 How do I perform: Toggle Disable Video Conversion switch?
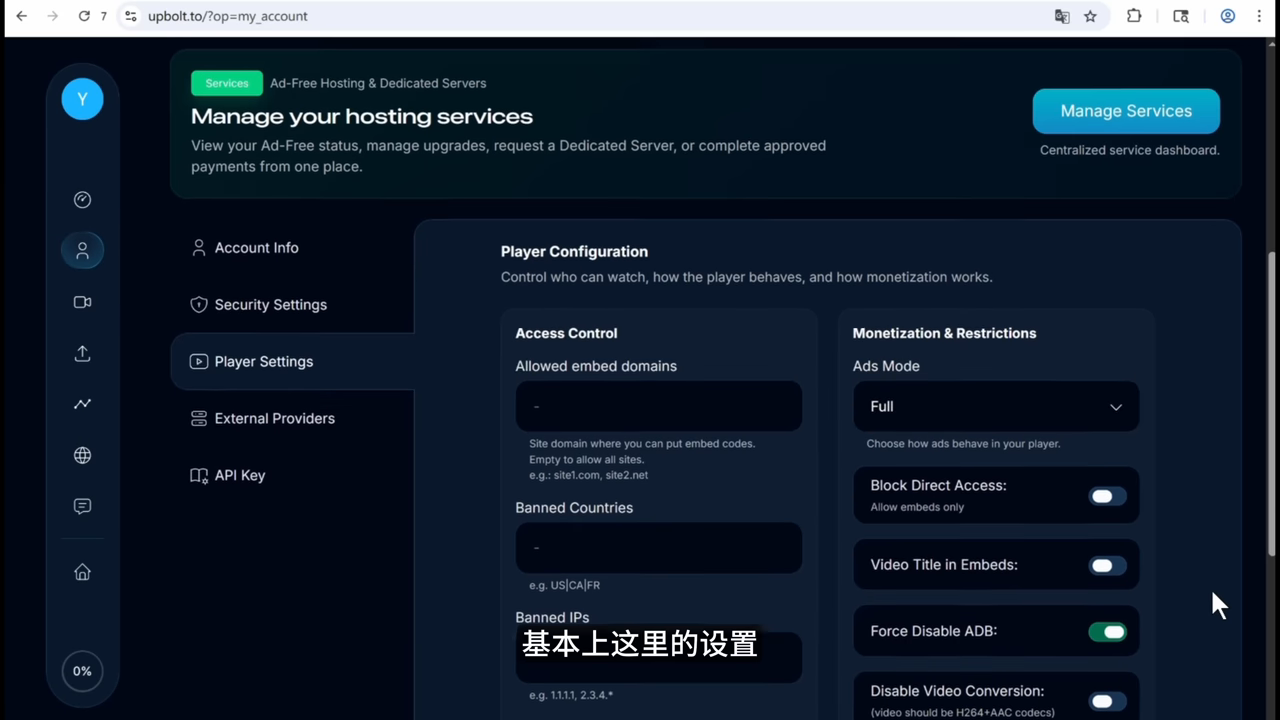click(x=1107, y=701)
